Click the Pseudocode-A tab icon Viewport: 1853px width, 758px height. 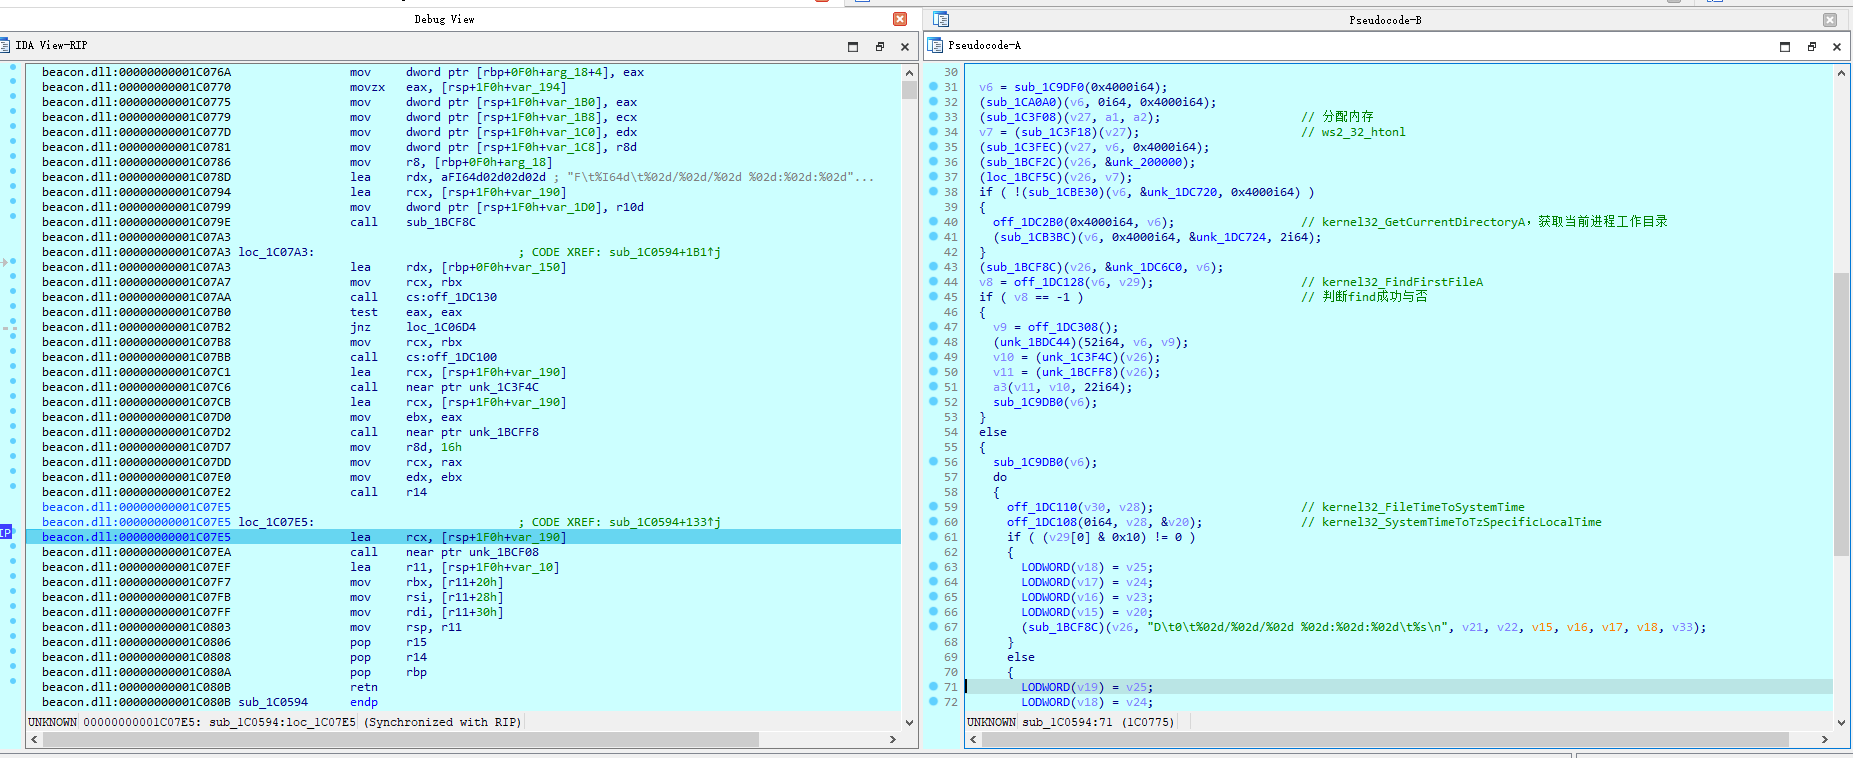(935, 45)
